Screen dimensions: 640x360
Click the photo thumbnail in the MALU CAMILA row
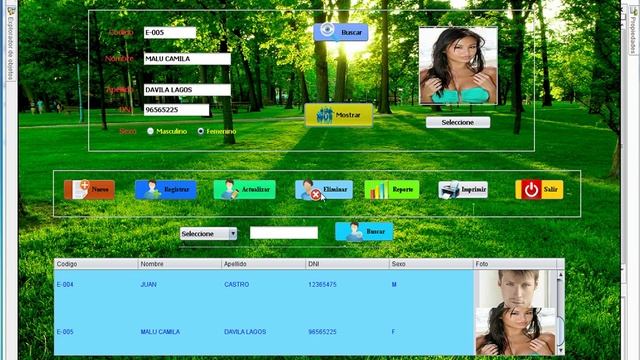click(516, 331)
